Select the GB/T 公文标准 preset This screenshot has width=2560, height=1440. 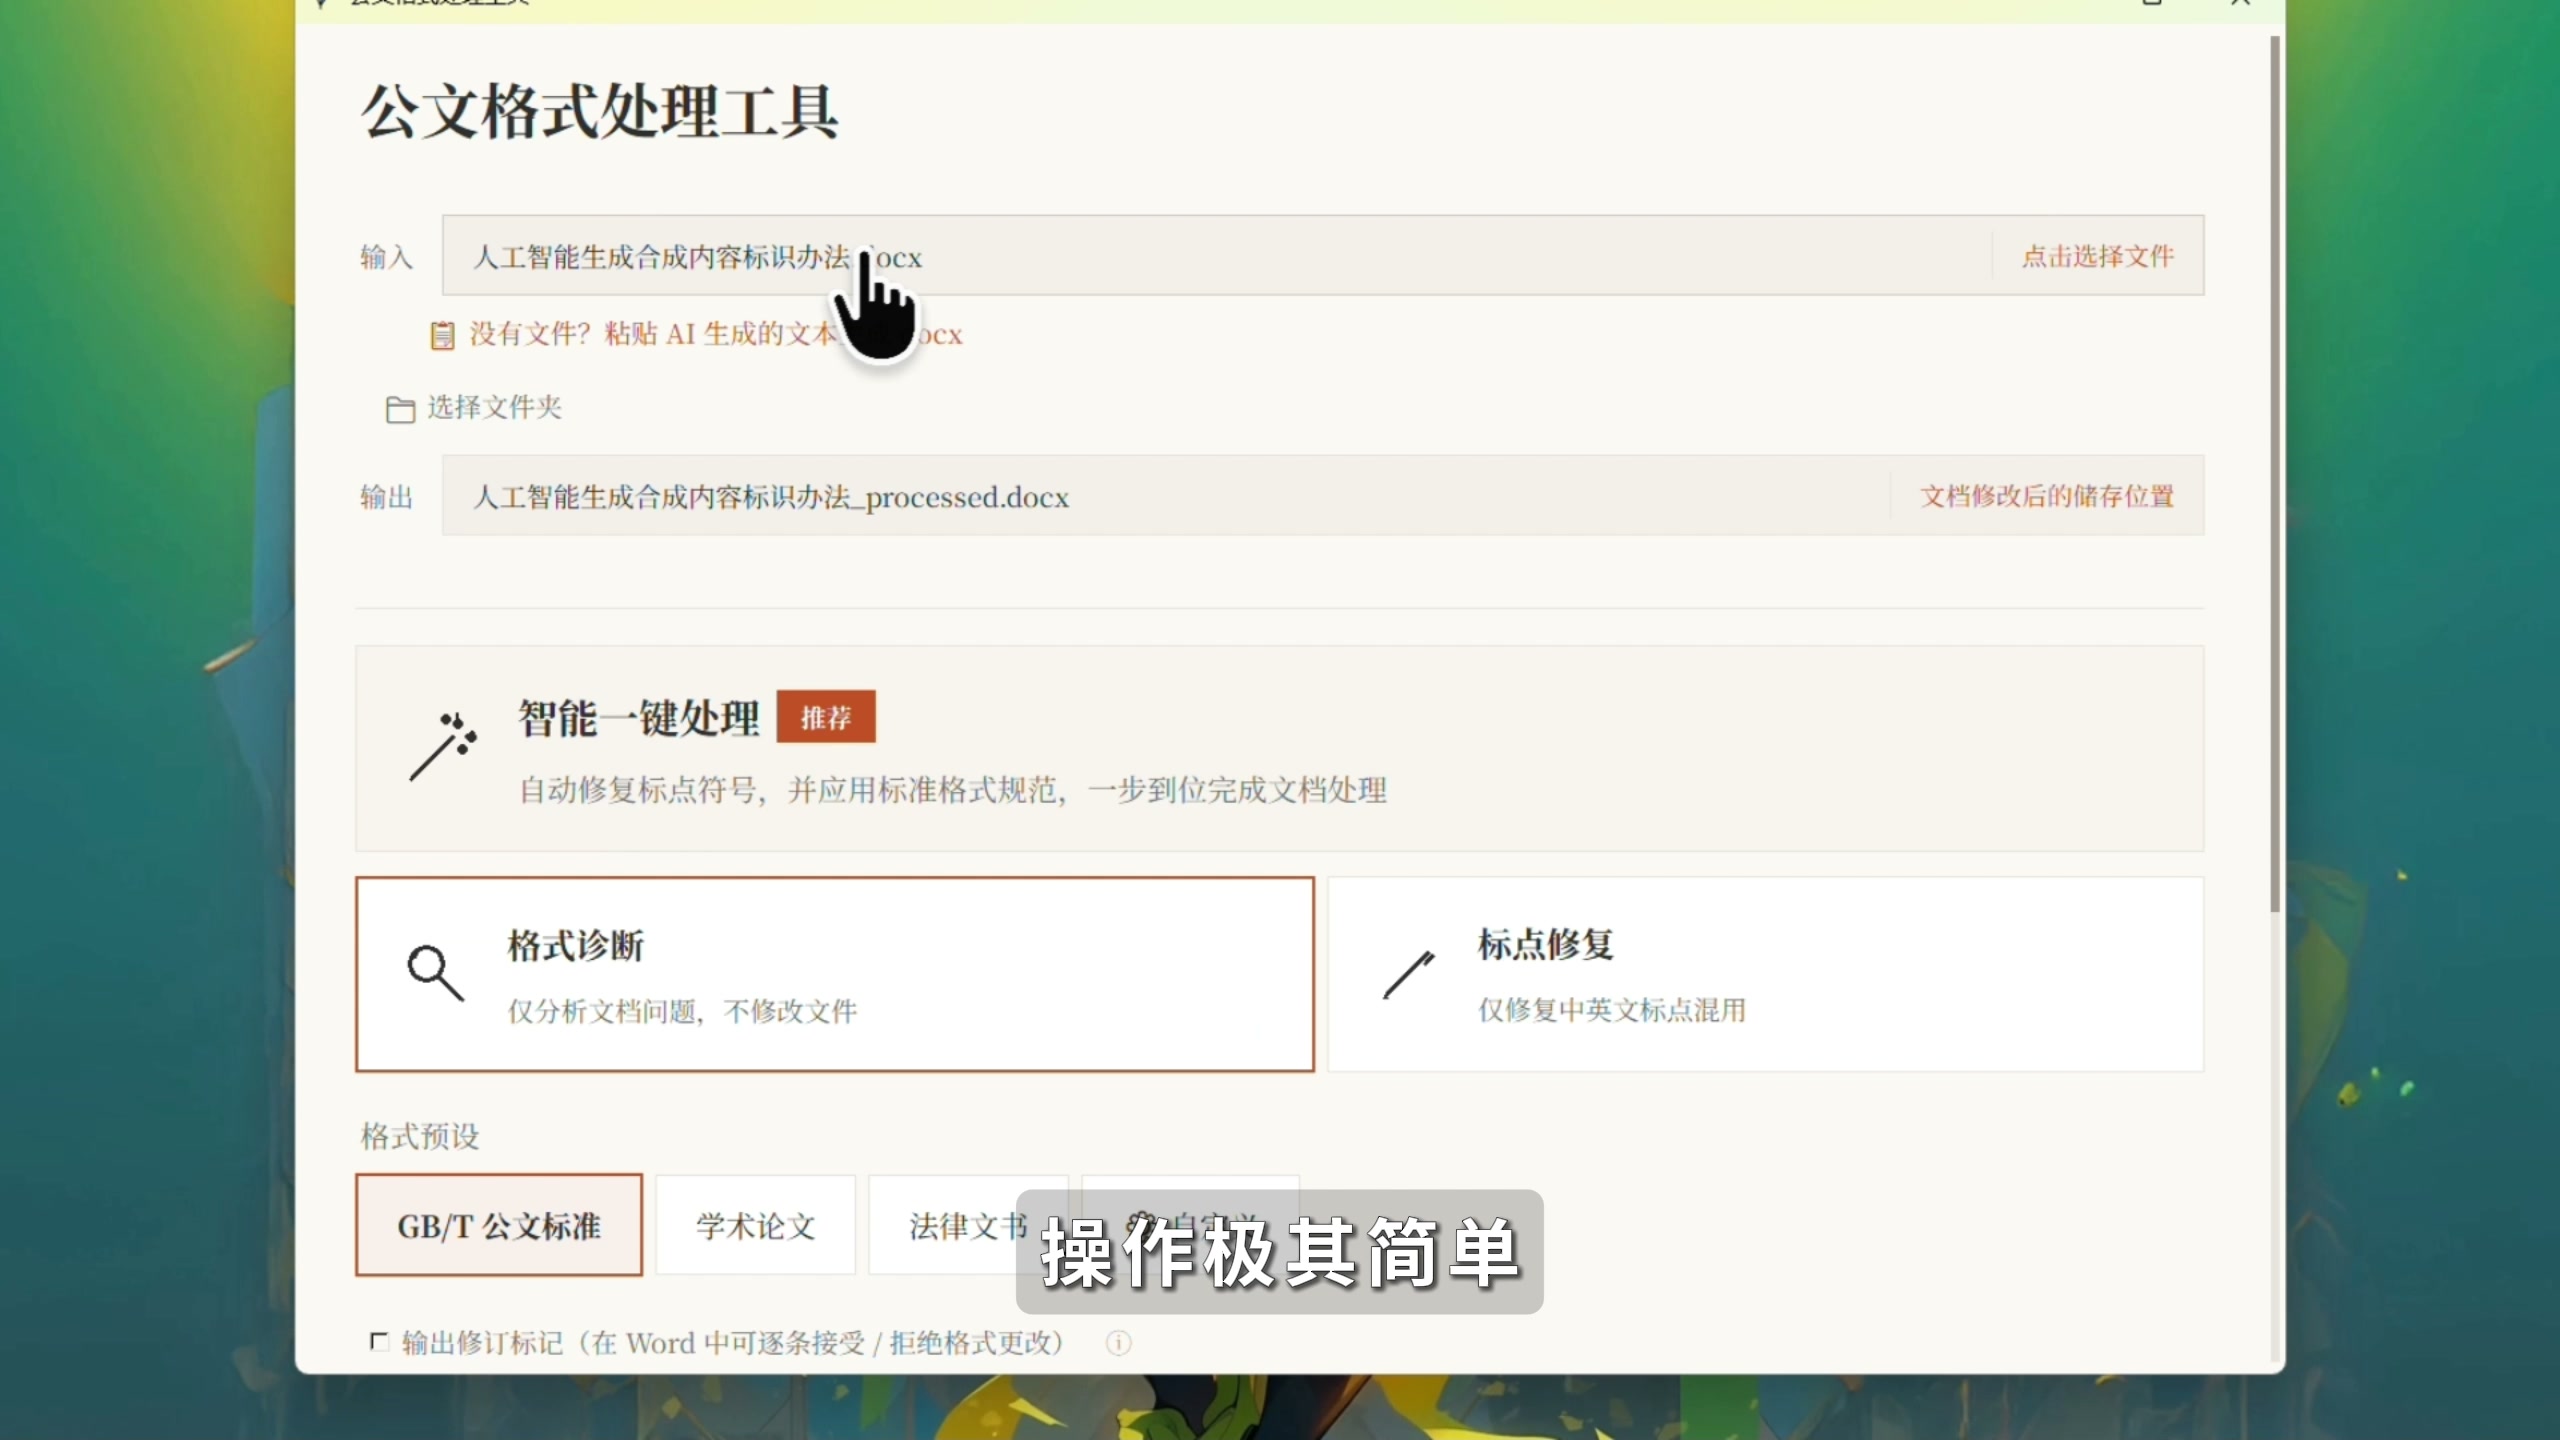(x=499, y=1225)
